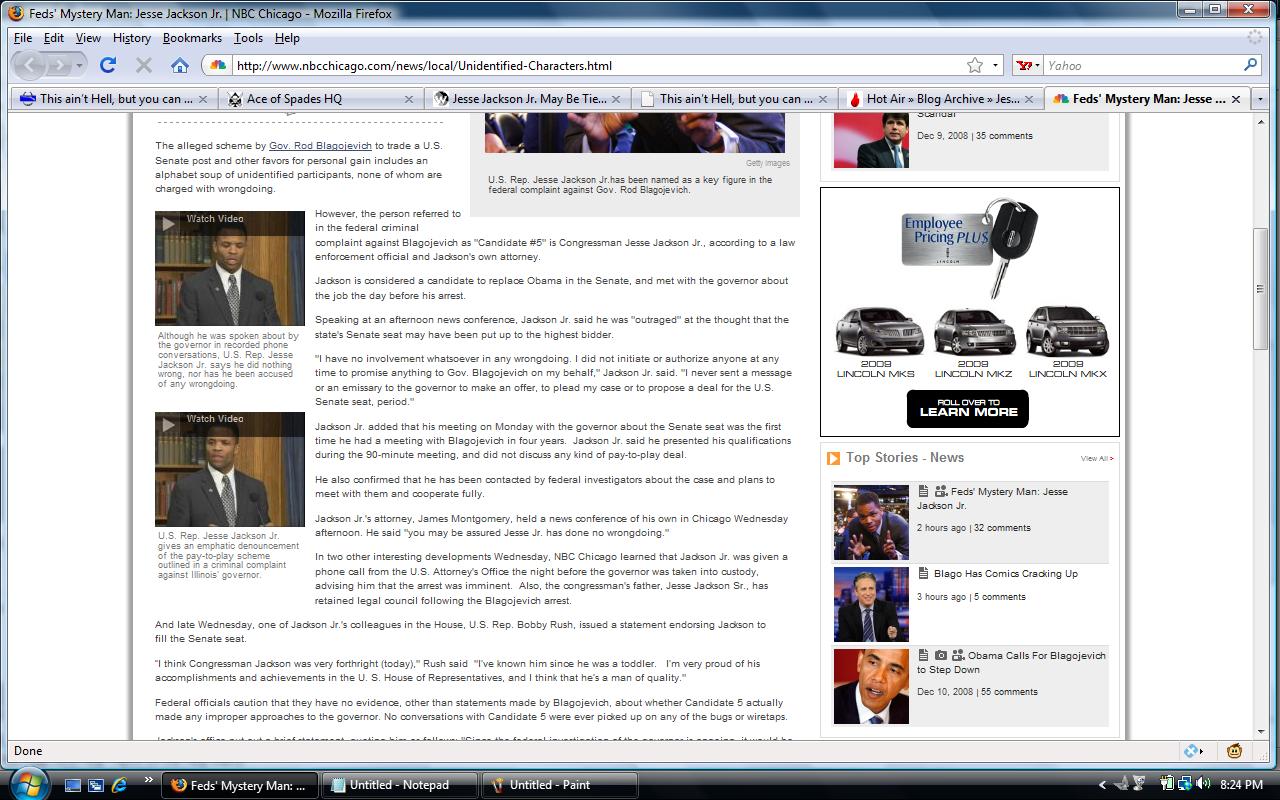Click the Windows Start orb
This screenshot has width=1280, height=800.
pyautogui.click(x=27, y=782)
